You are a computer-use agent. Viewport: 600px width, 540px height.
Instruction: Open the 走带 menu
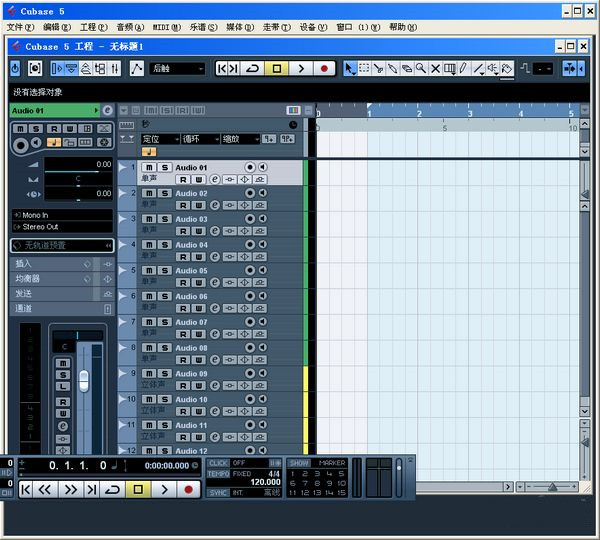[271, 27]
